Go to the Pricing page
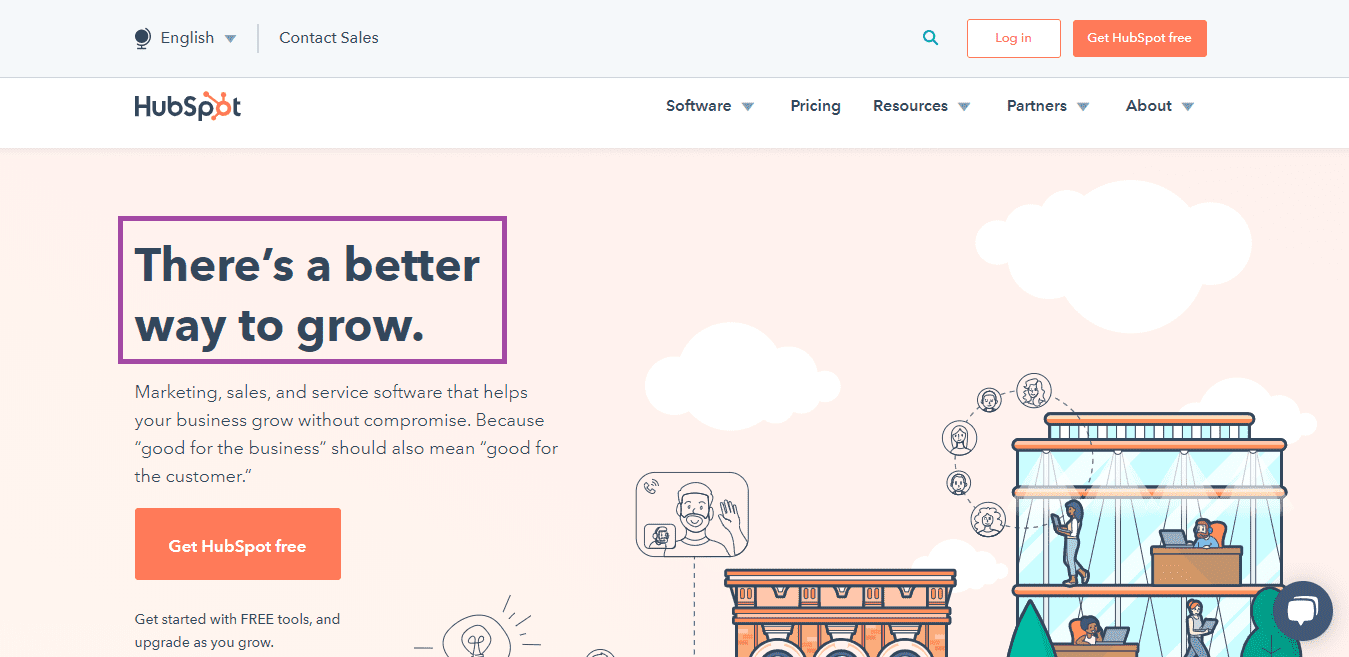This screenshot has height=657, width=1349. [815, 106]
